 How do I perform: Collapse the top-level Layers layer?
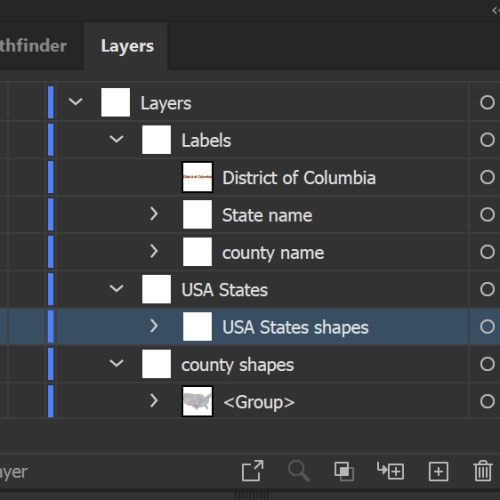(x=76, y=102)
